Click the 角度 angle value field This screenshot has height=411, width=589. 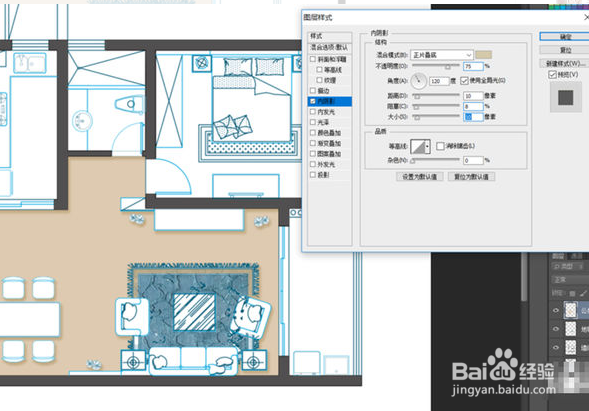click(x=439, y=81)
